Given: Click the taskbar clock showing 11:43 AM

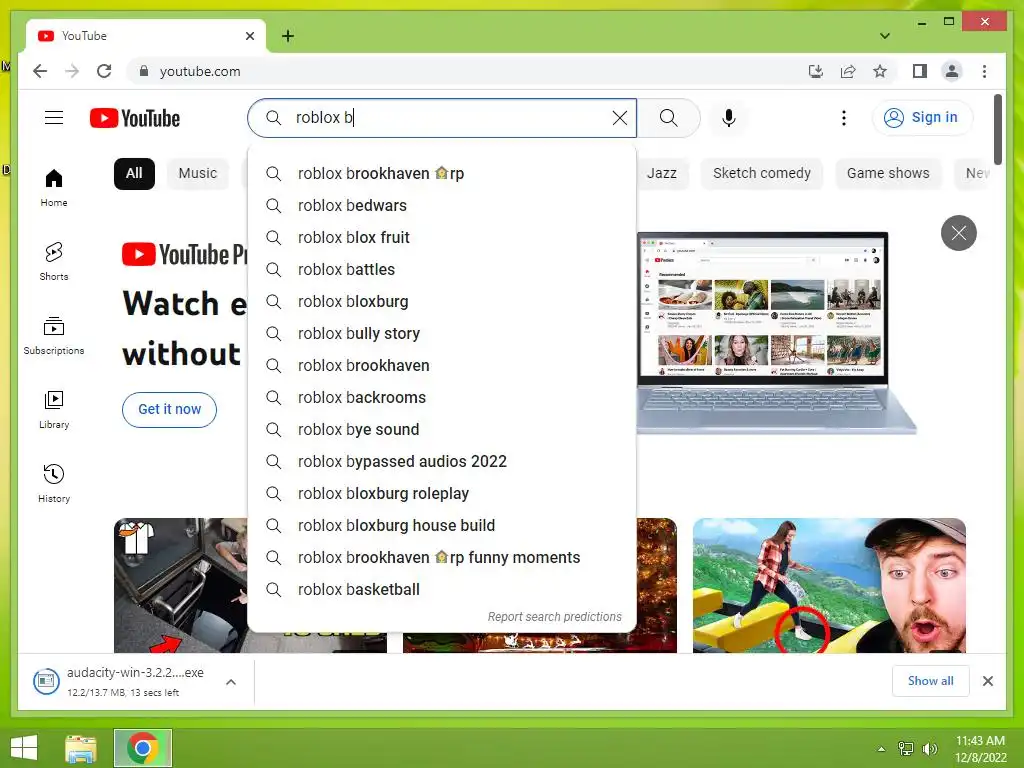Looking at the screenshot, I should tap(980, 748).
